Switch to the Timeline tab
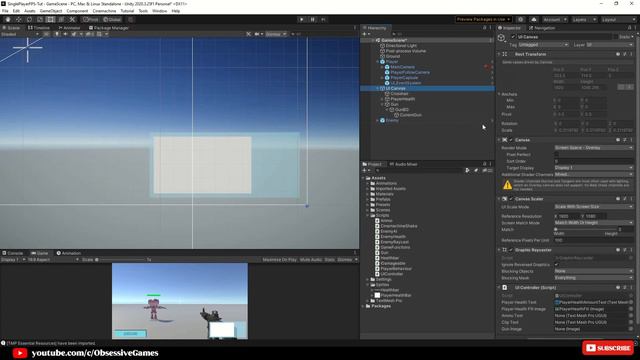Screen dimensions: 640x360 pos(39,28)
